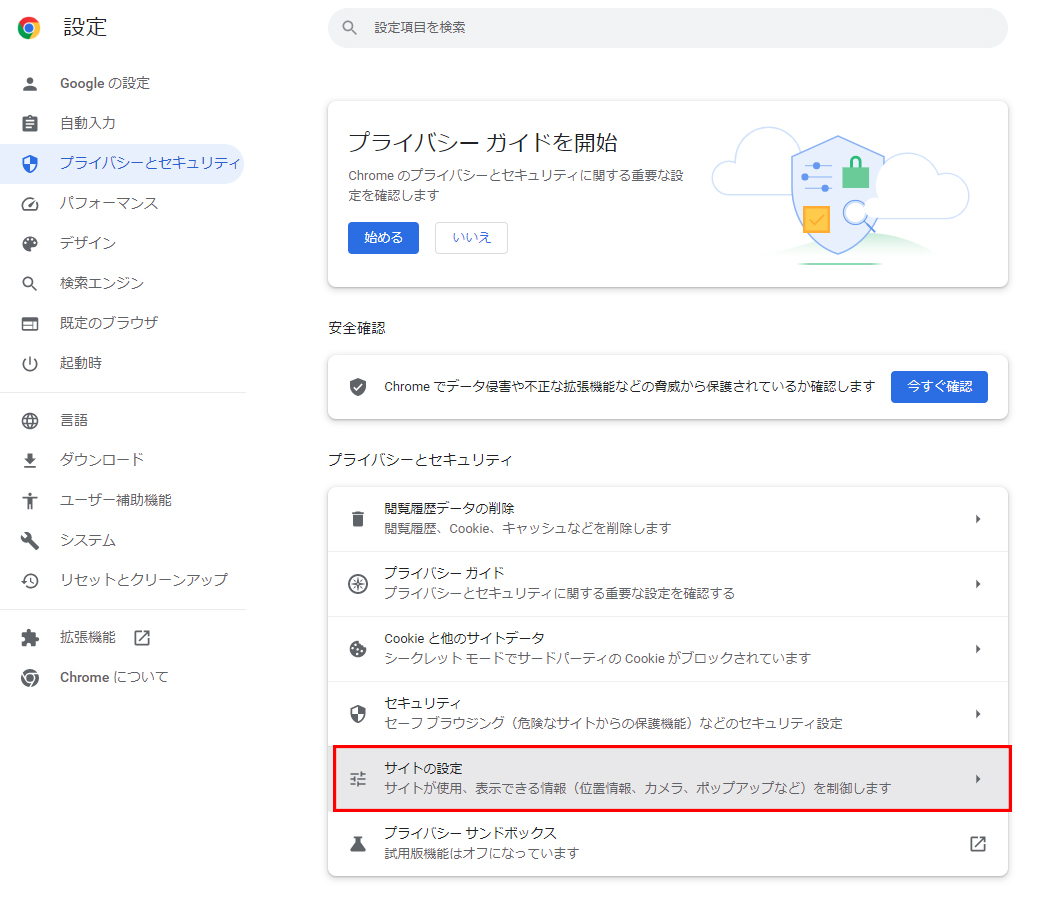Viewport: 1050px width, 900px height.
Task: Open the external link icon on プライバシー サンドボックス row
Action: click(x=978, y=844)
